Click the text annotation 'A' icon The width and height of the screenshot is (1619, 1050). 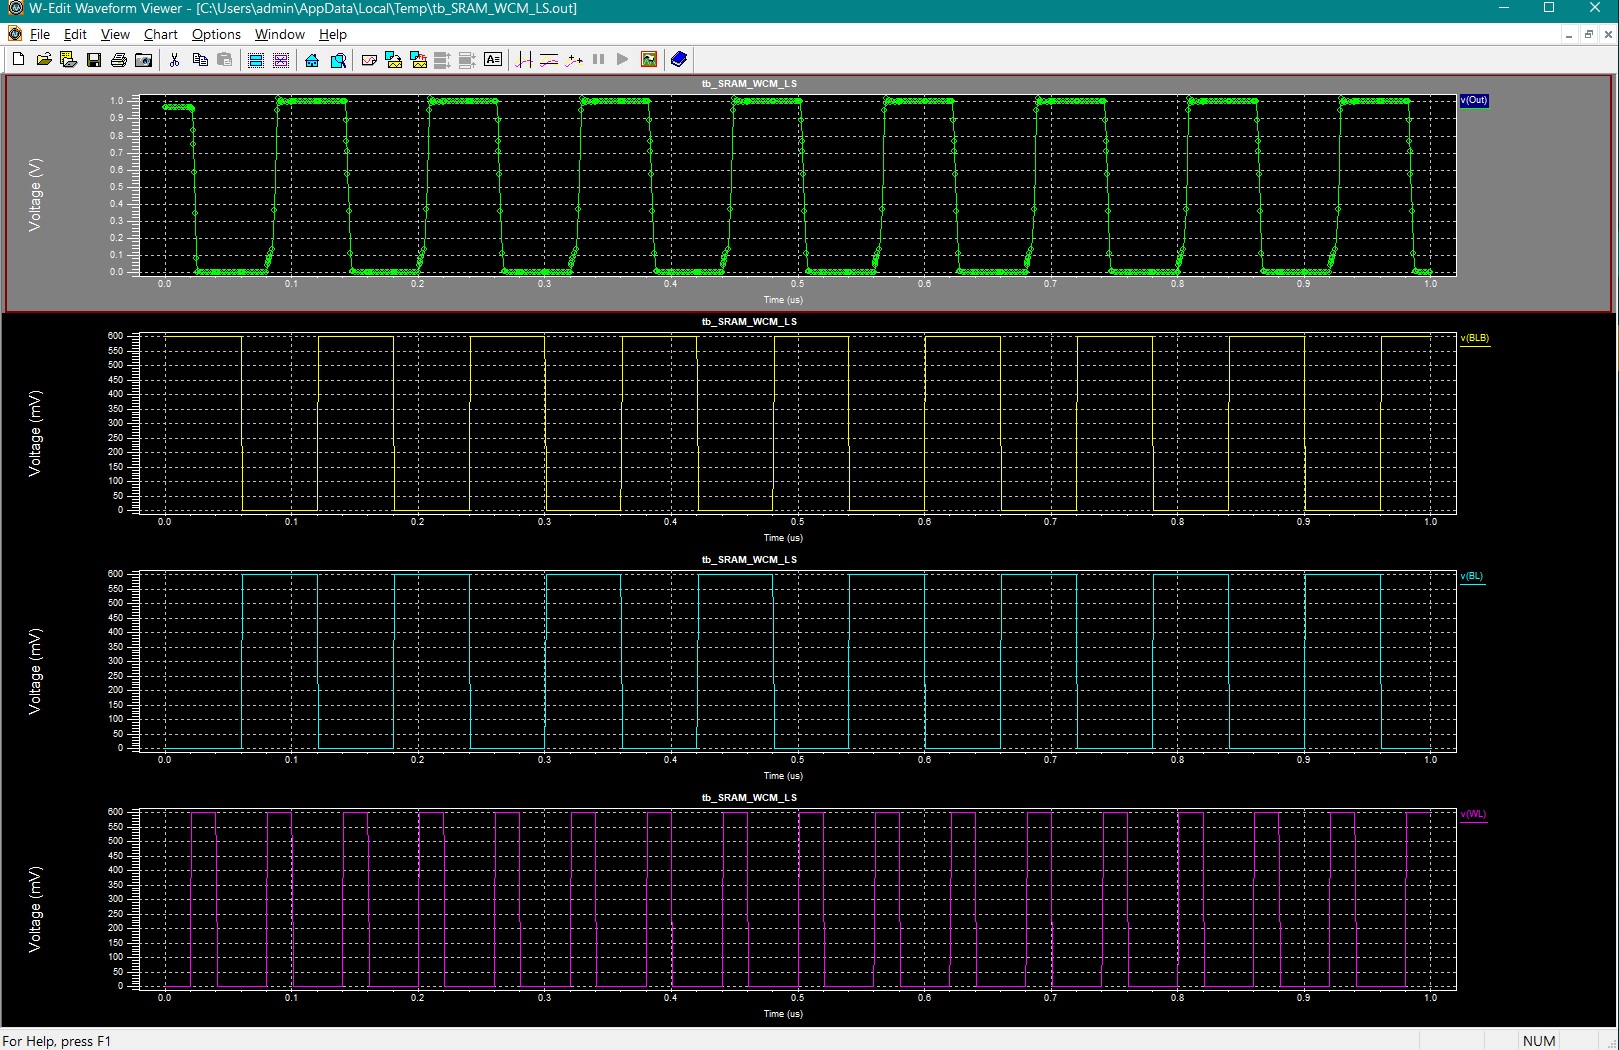493,60
